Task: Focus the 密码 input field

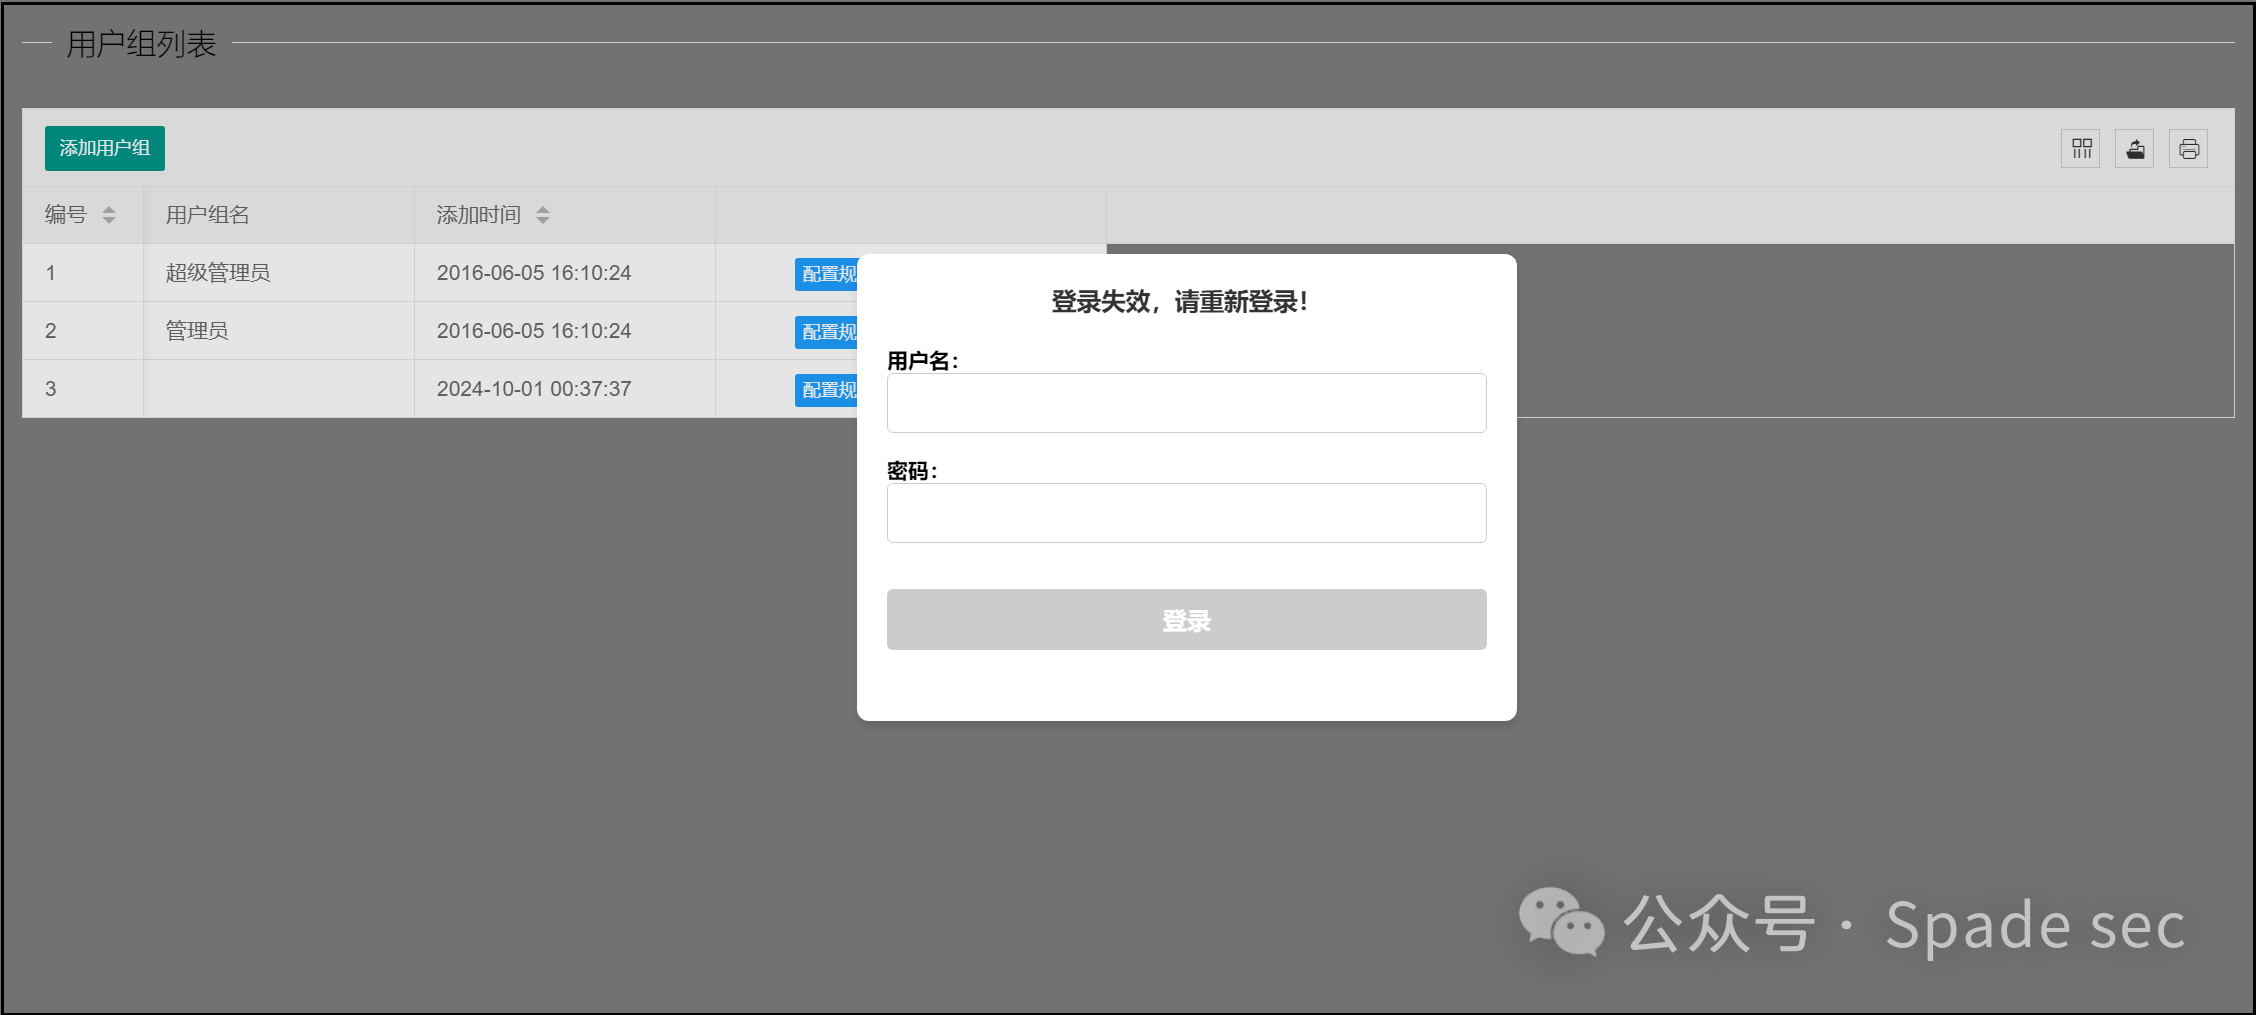Action: 1186,513
